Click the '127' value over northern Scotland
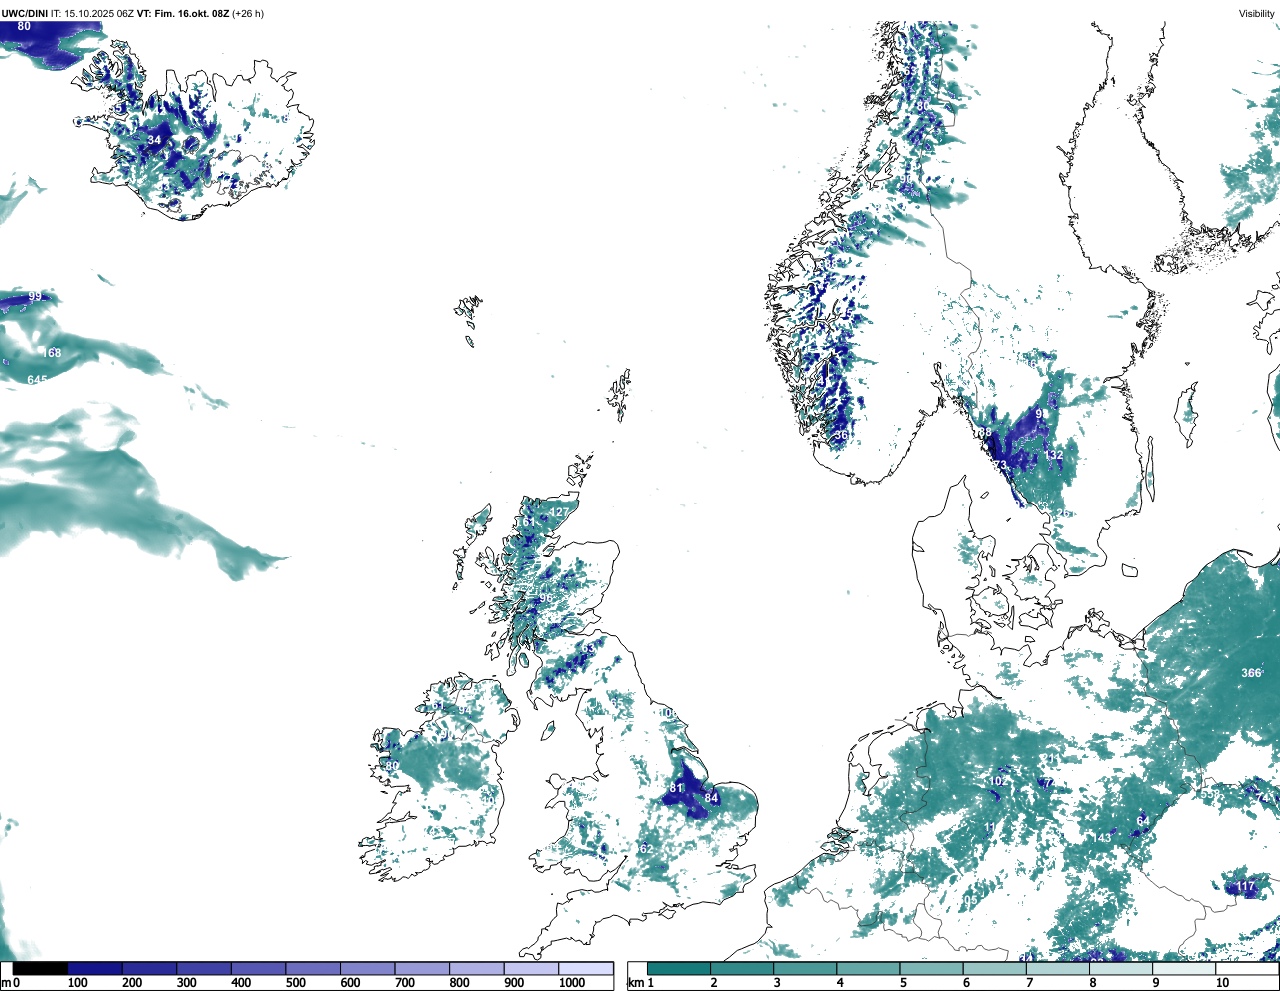Screen dimensions: 1280x991 [x=558, y=512]
